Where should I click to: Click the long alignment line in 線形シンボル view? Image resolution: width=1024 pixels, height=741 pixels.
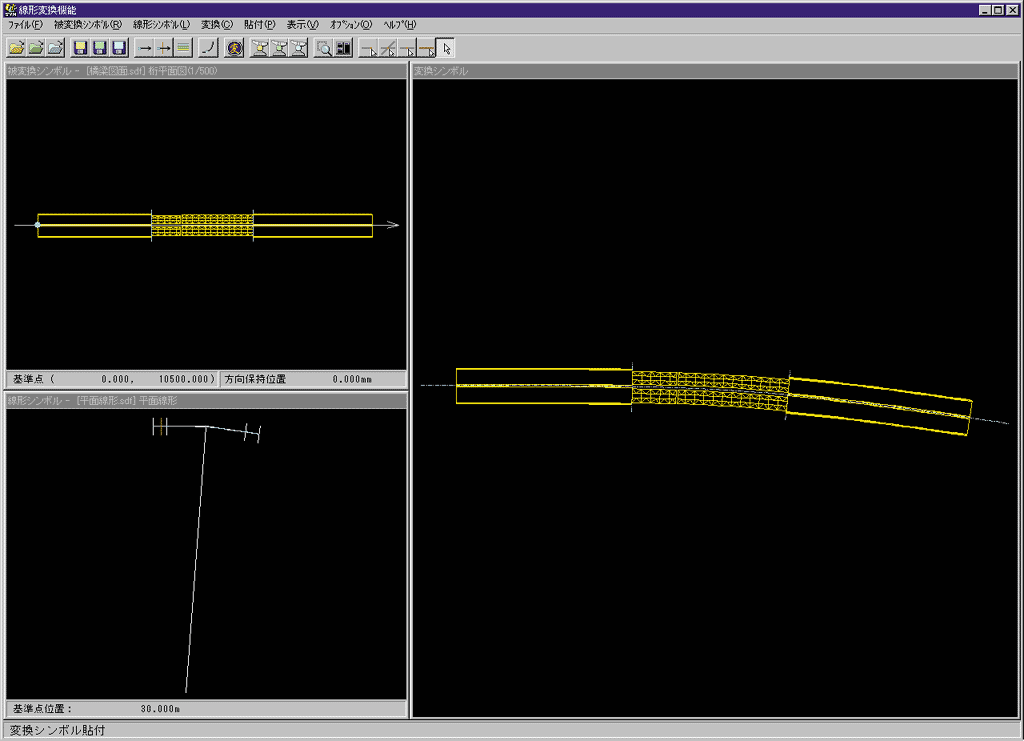pos(196,560)
